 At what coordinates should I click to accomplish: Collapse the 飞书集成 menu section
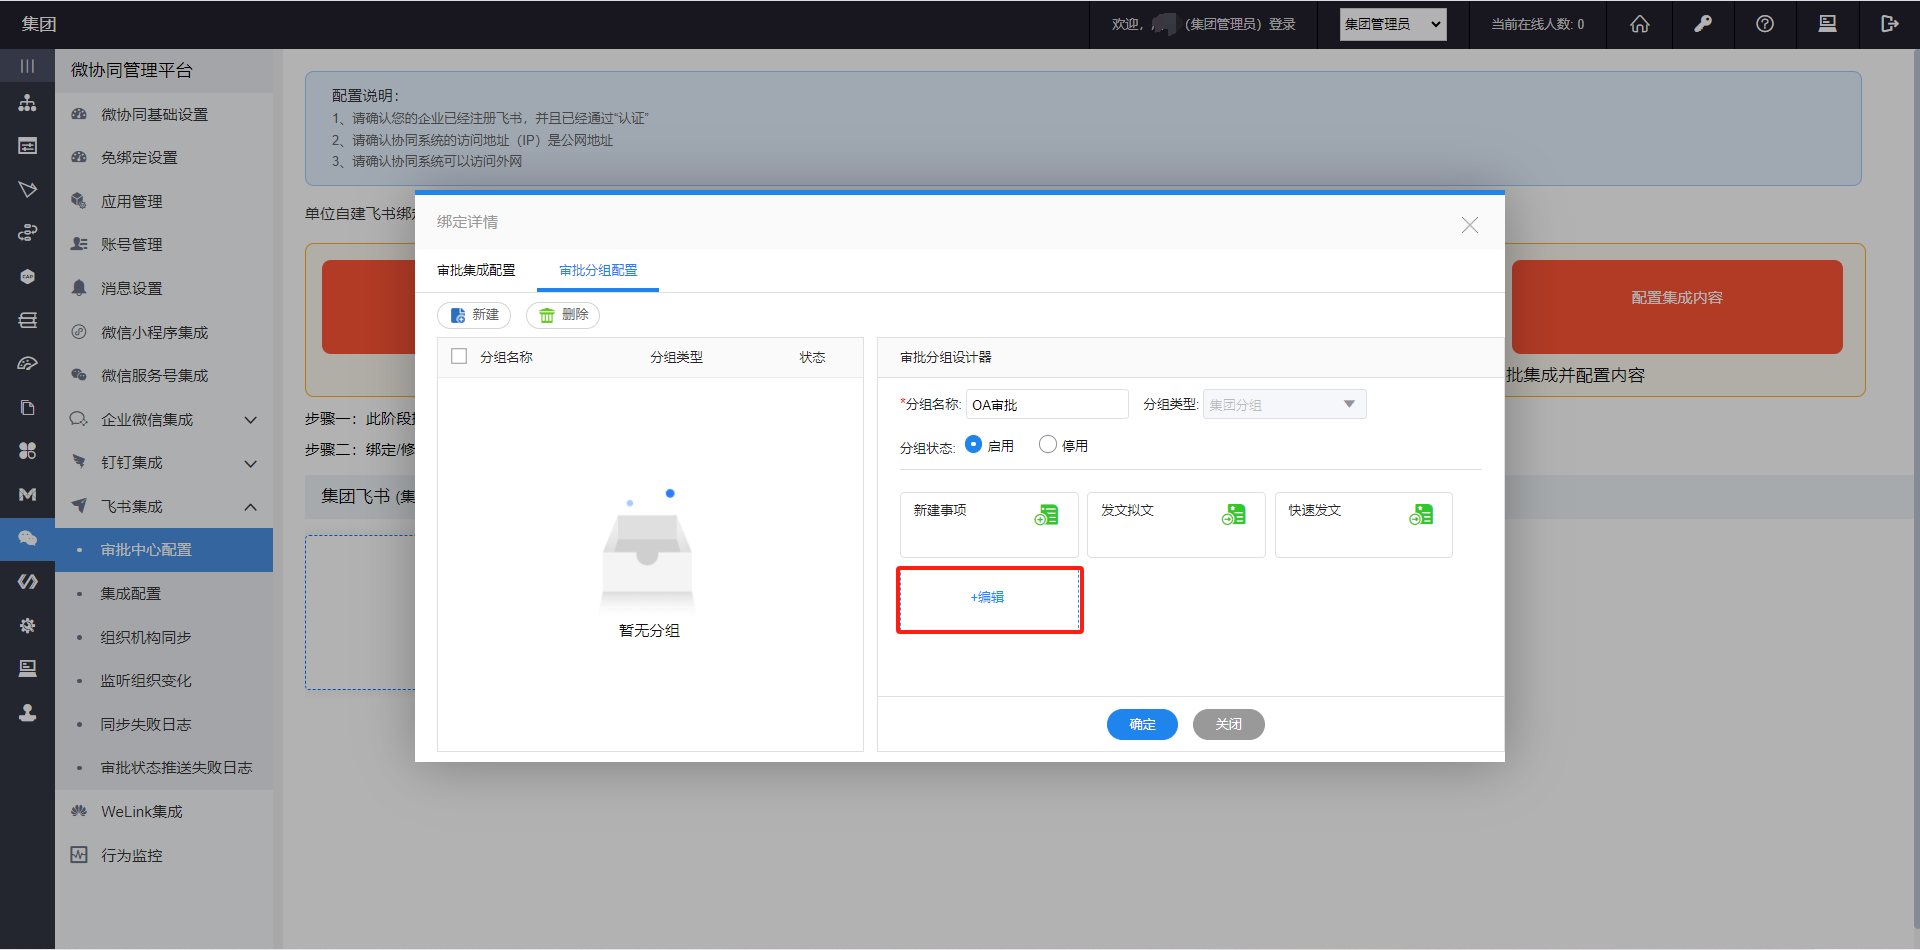(250, 507)
